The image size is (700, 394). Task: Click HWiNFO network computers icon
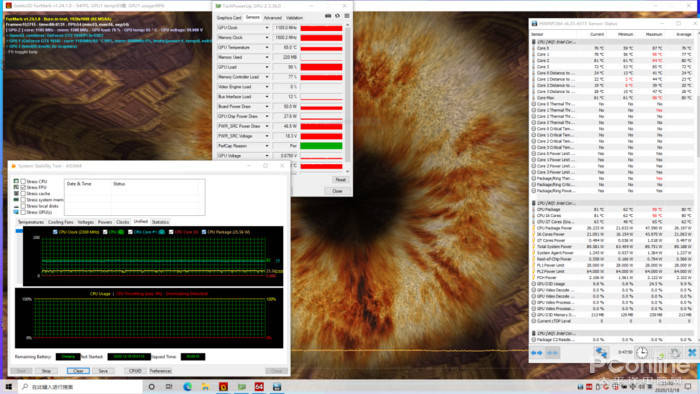pos(601,353)
